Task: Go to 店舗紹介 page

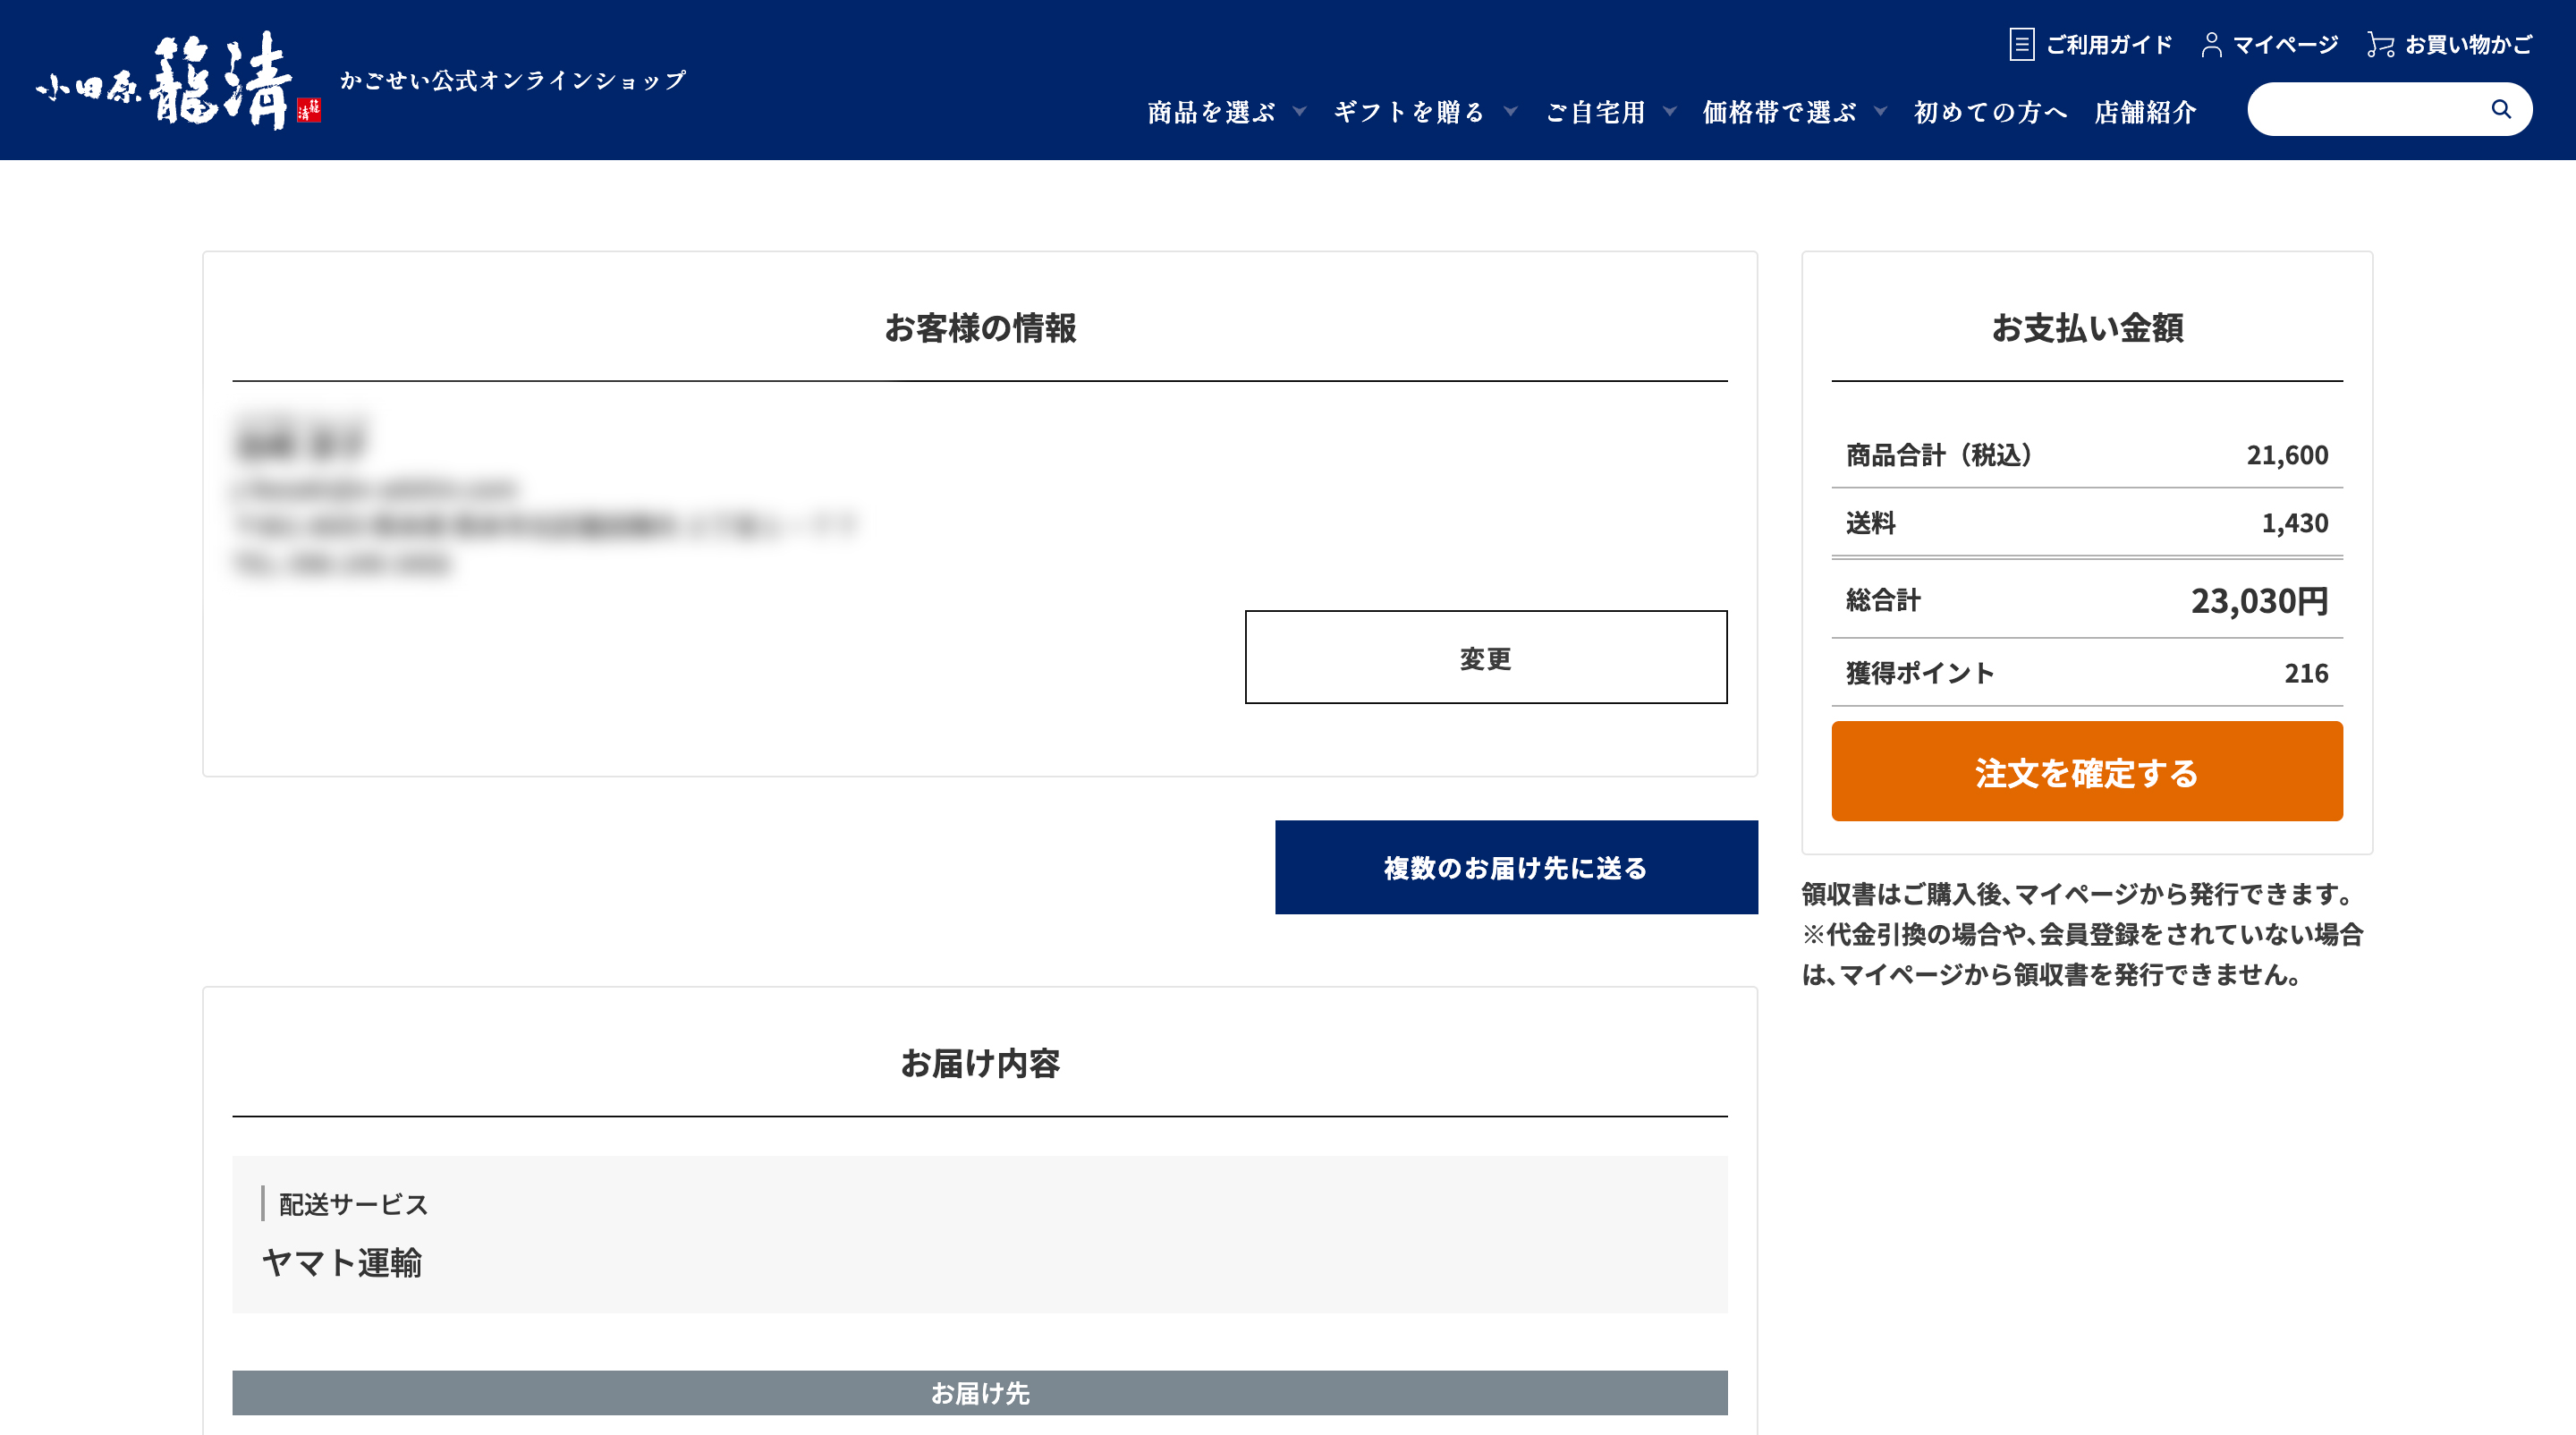Action: 2145,112
